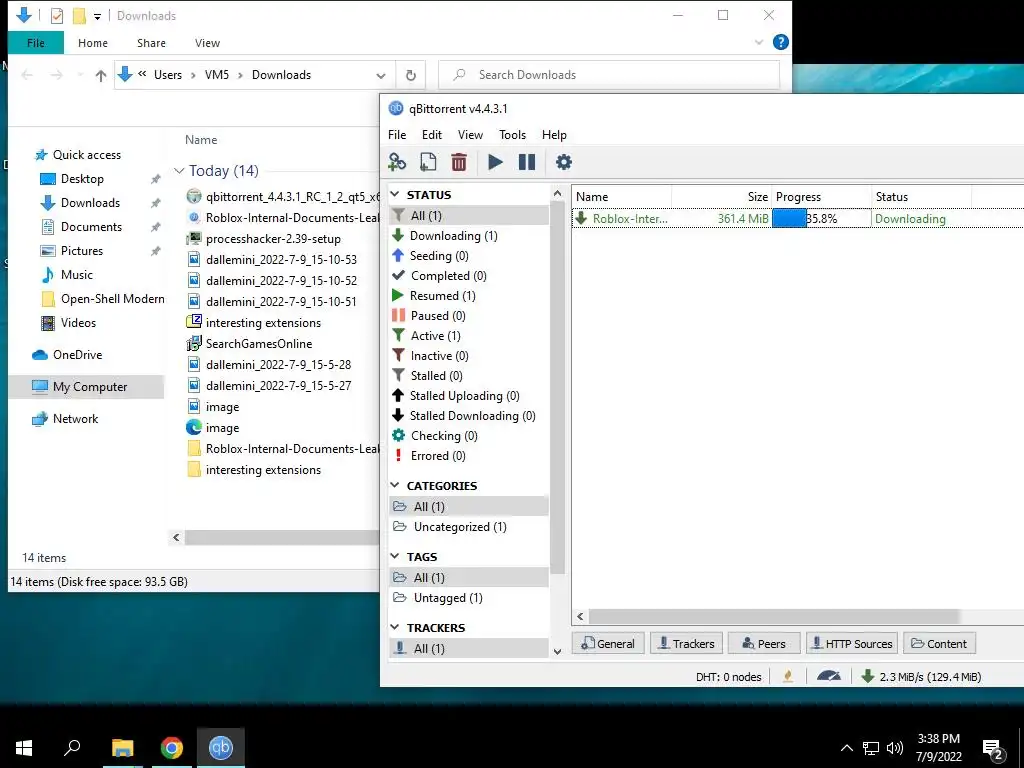The width and height of the screenshot is (1024, 768).
Task: Select Downloading (1) status filter
Action: coord(469,236)
